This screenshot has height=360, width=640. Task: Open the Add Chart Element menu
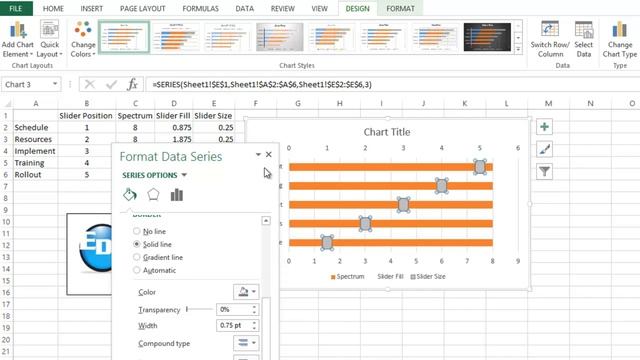pyautogui.click(x=18, y=40)
